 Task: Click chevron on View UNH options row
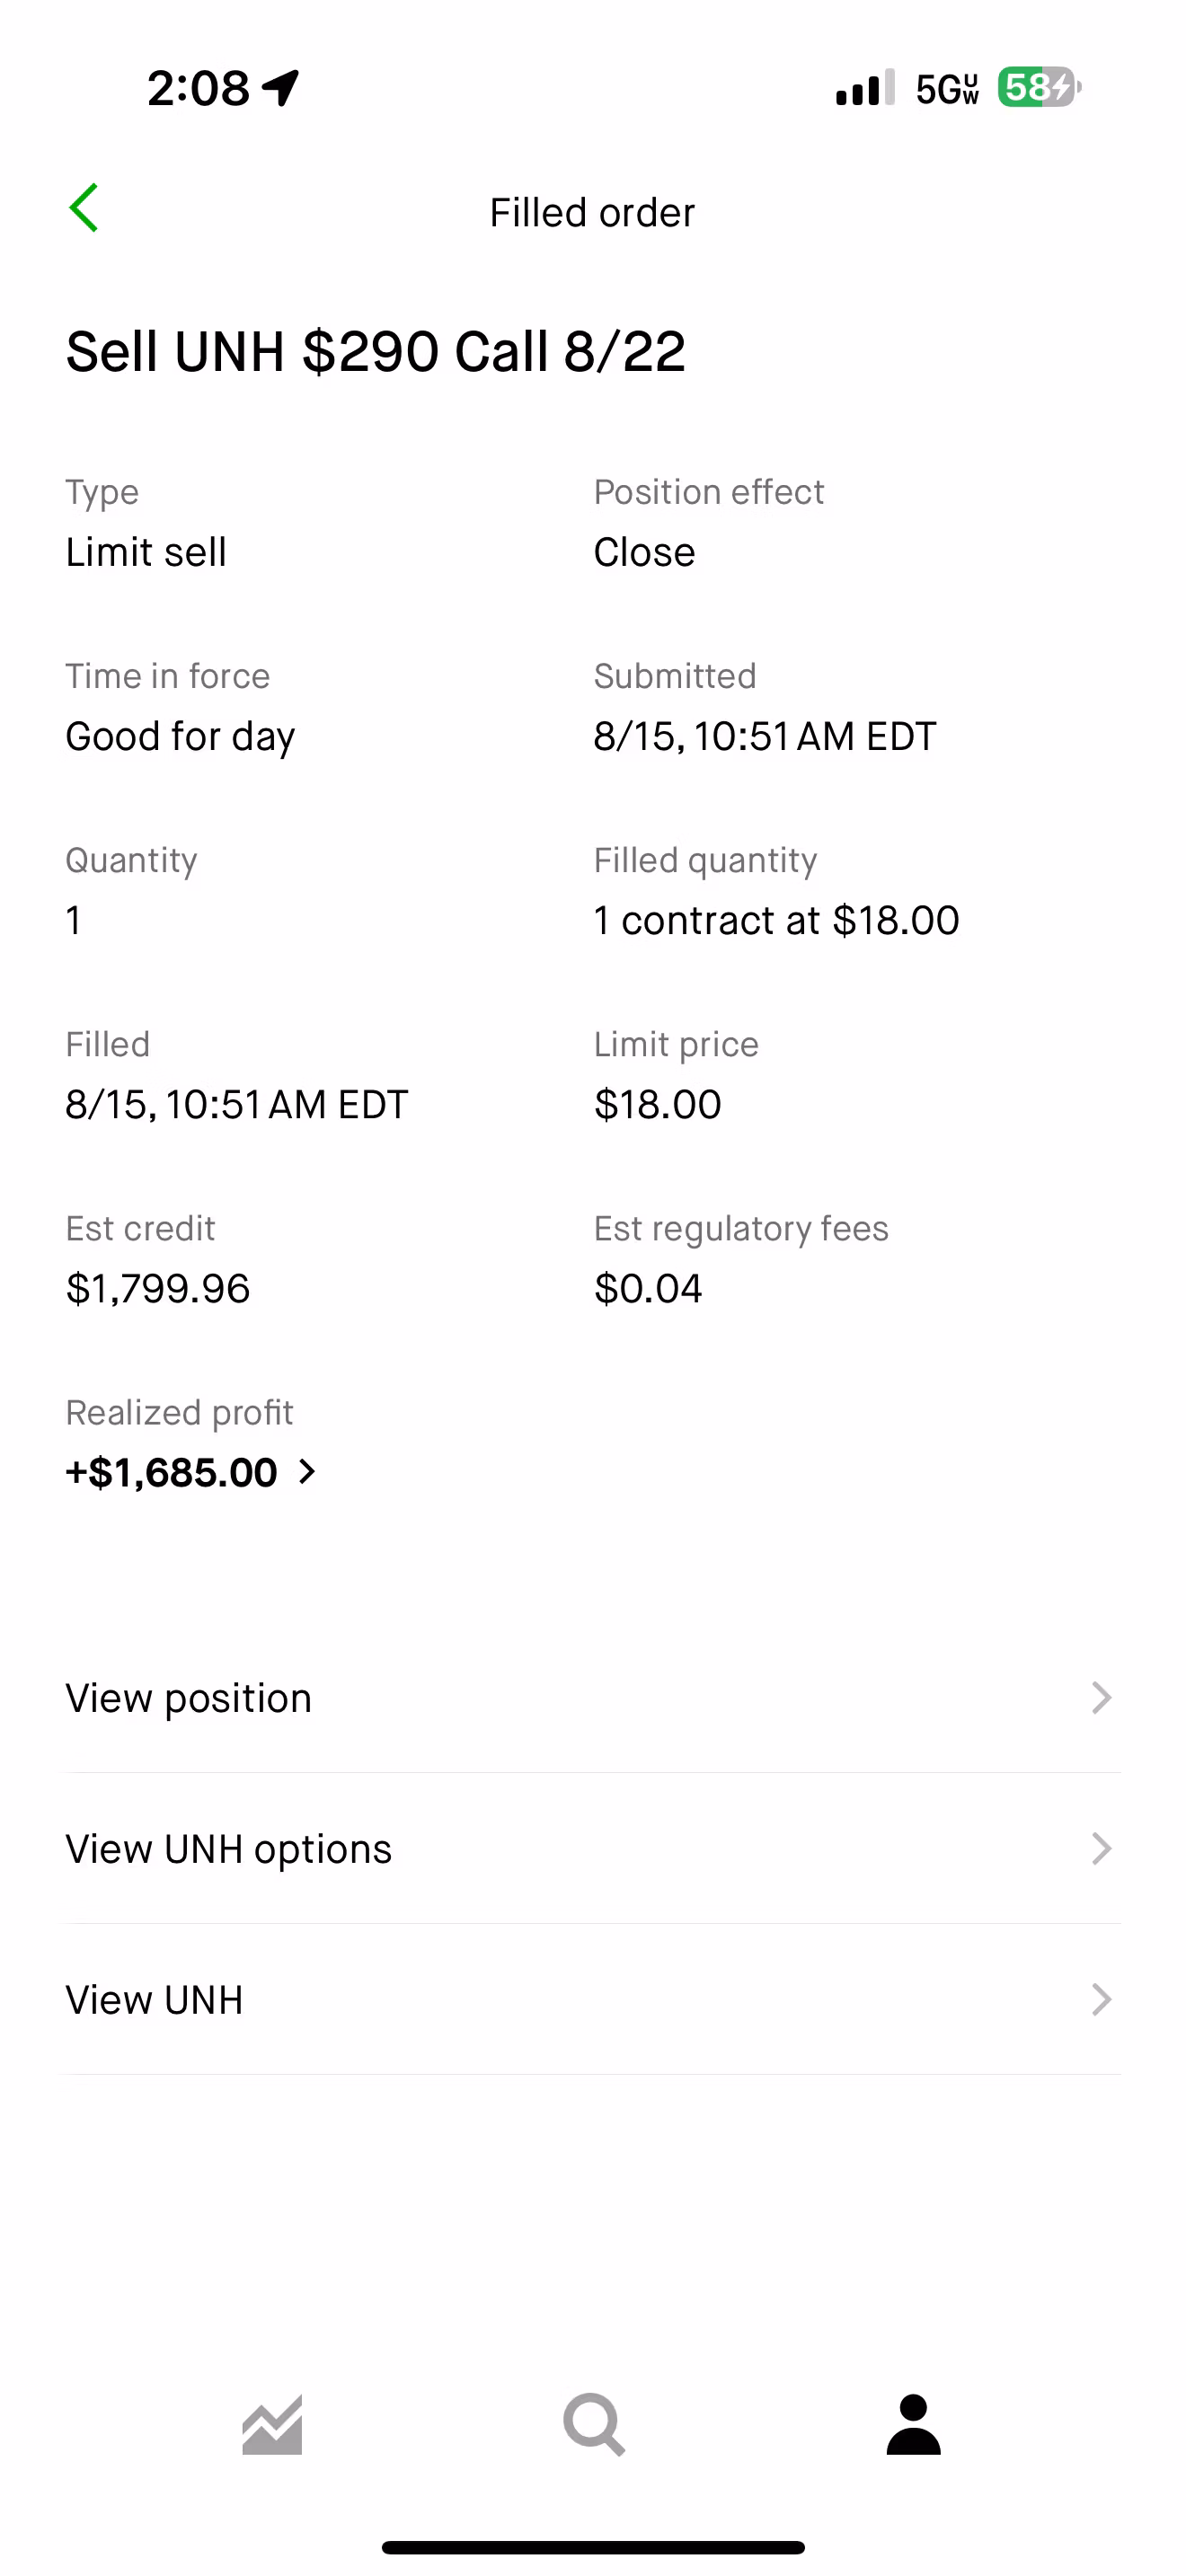(1101, 1849)
